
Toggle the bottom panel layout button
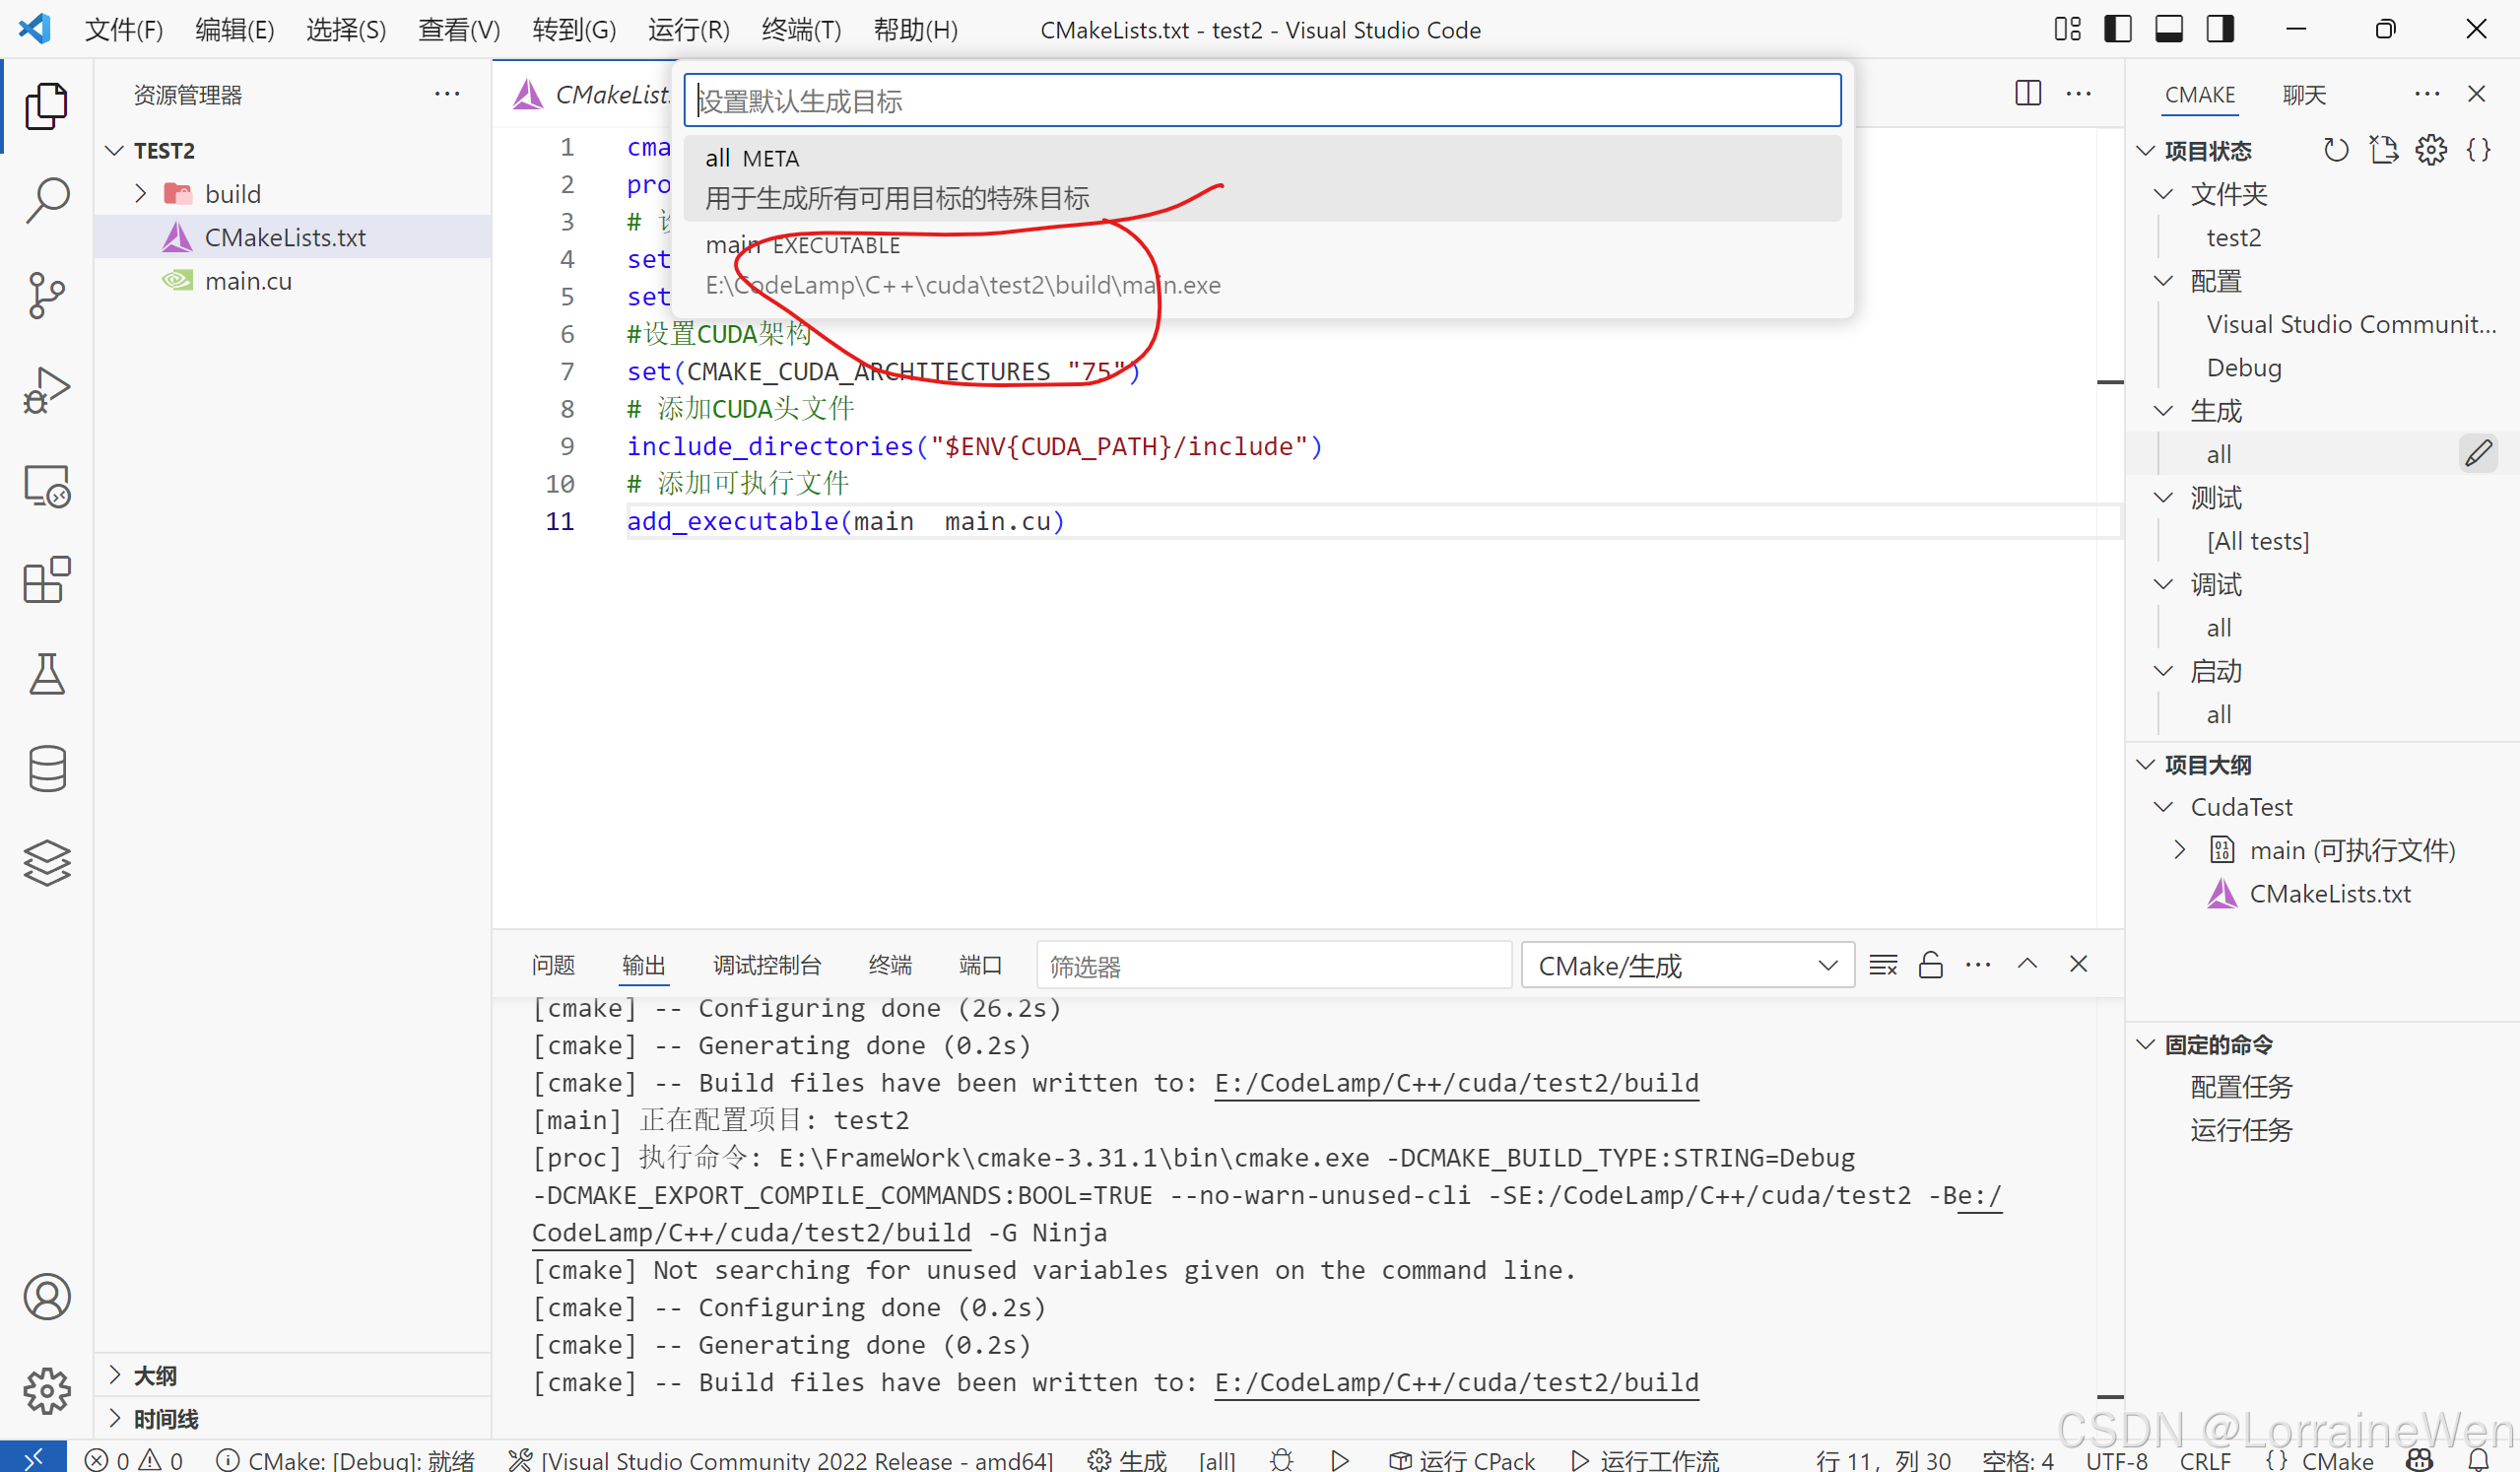coord(2168,29)
